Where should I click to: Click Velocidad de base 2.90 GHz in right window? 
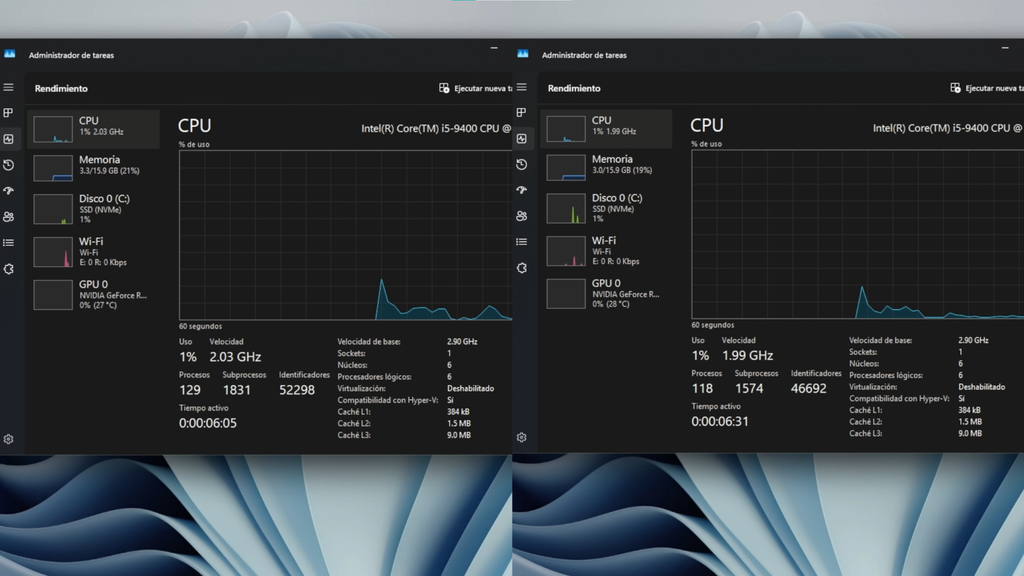(x=973, y=340)
